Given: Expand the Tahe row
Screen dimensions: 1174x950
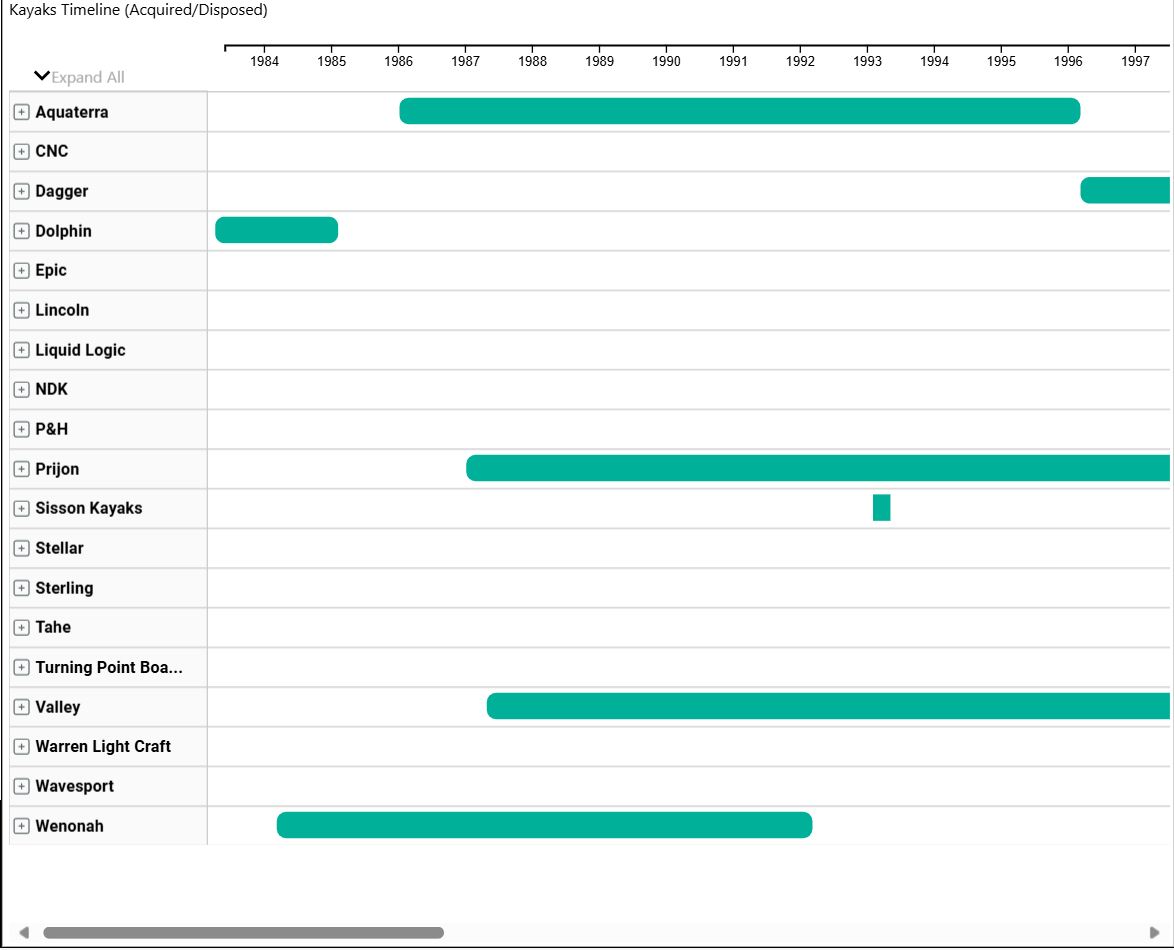Looking at the screenshot, I should click(22, 627).
